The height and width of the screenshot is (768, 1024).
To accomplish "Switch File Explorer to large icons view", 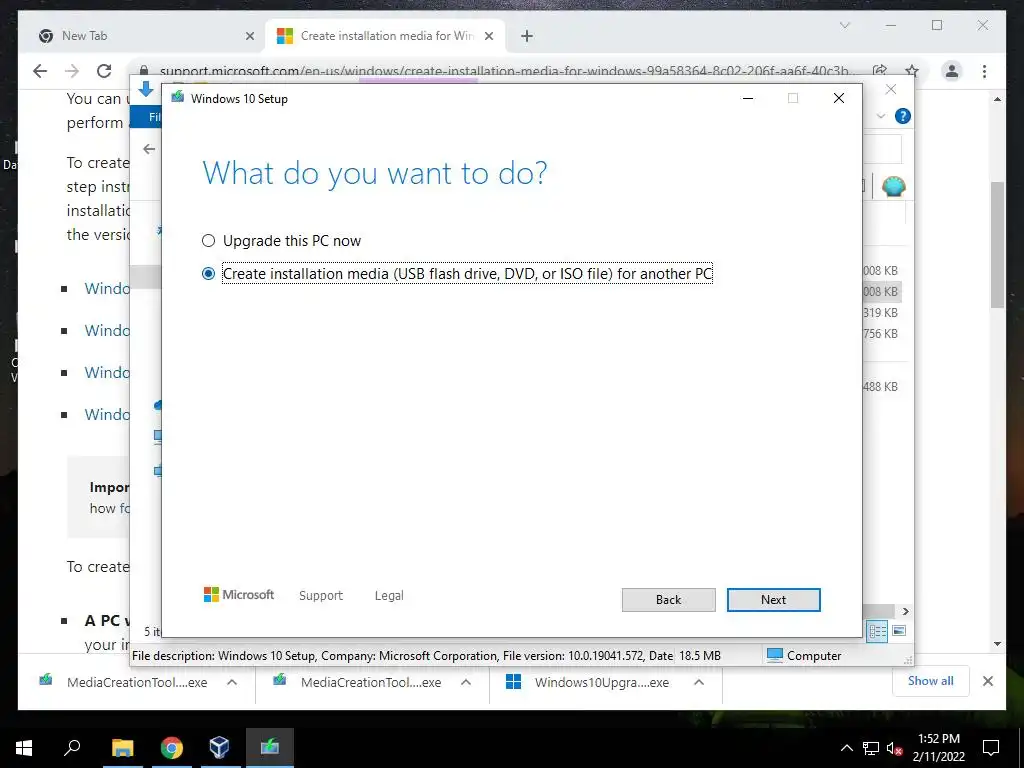I will pos(899,631).
